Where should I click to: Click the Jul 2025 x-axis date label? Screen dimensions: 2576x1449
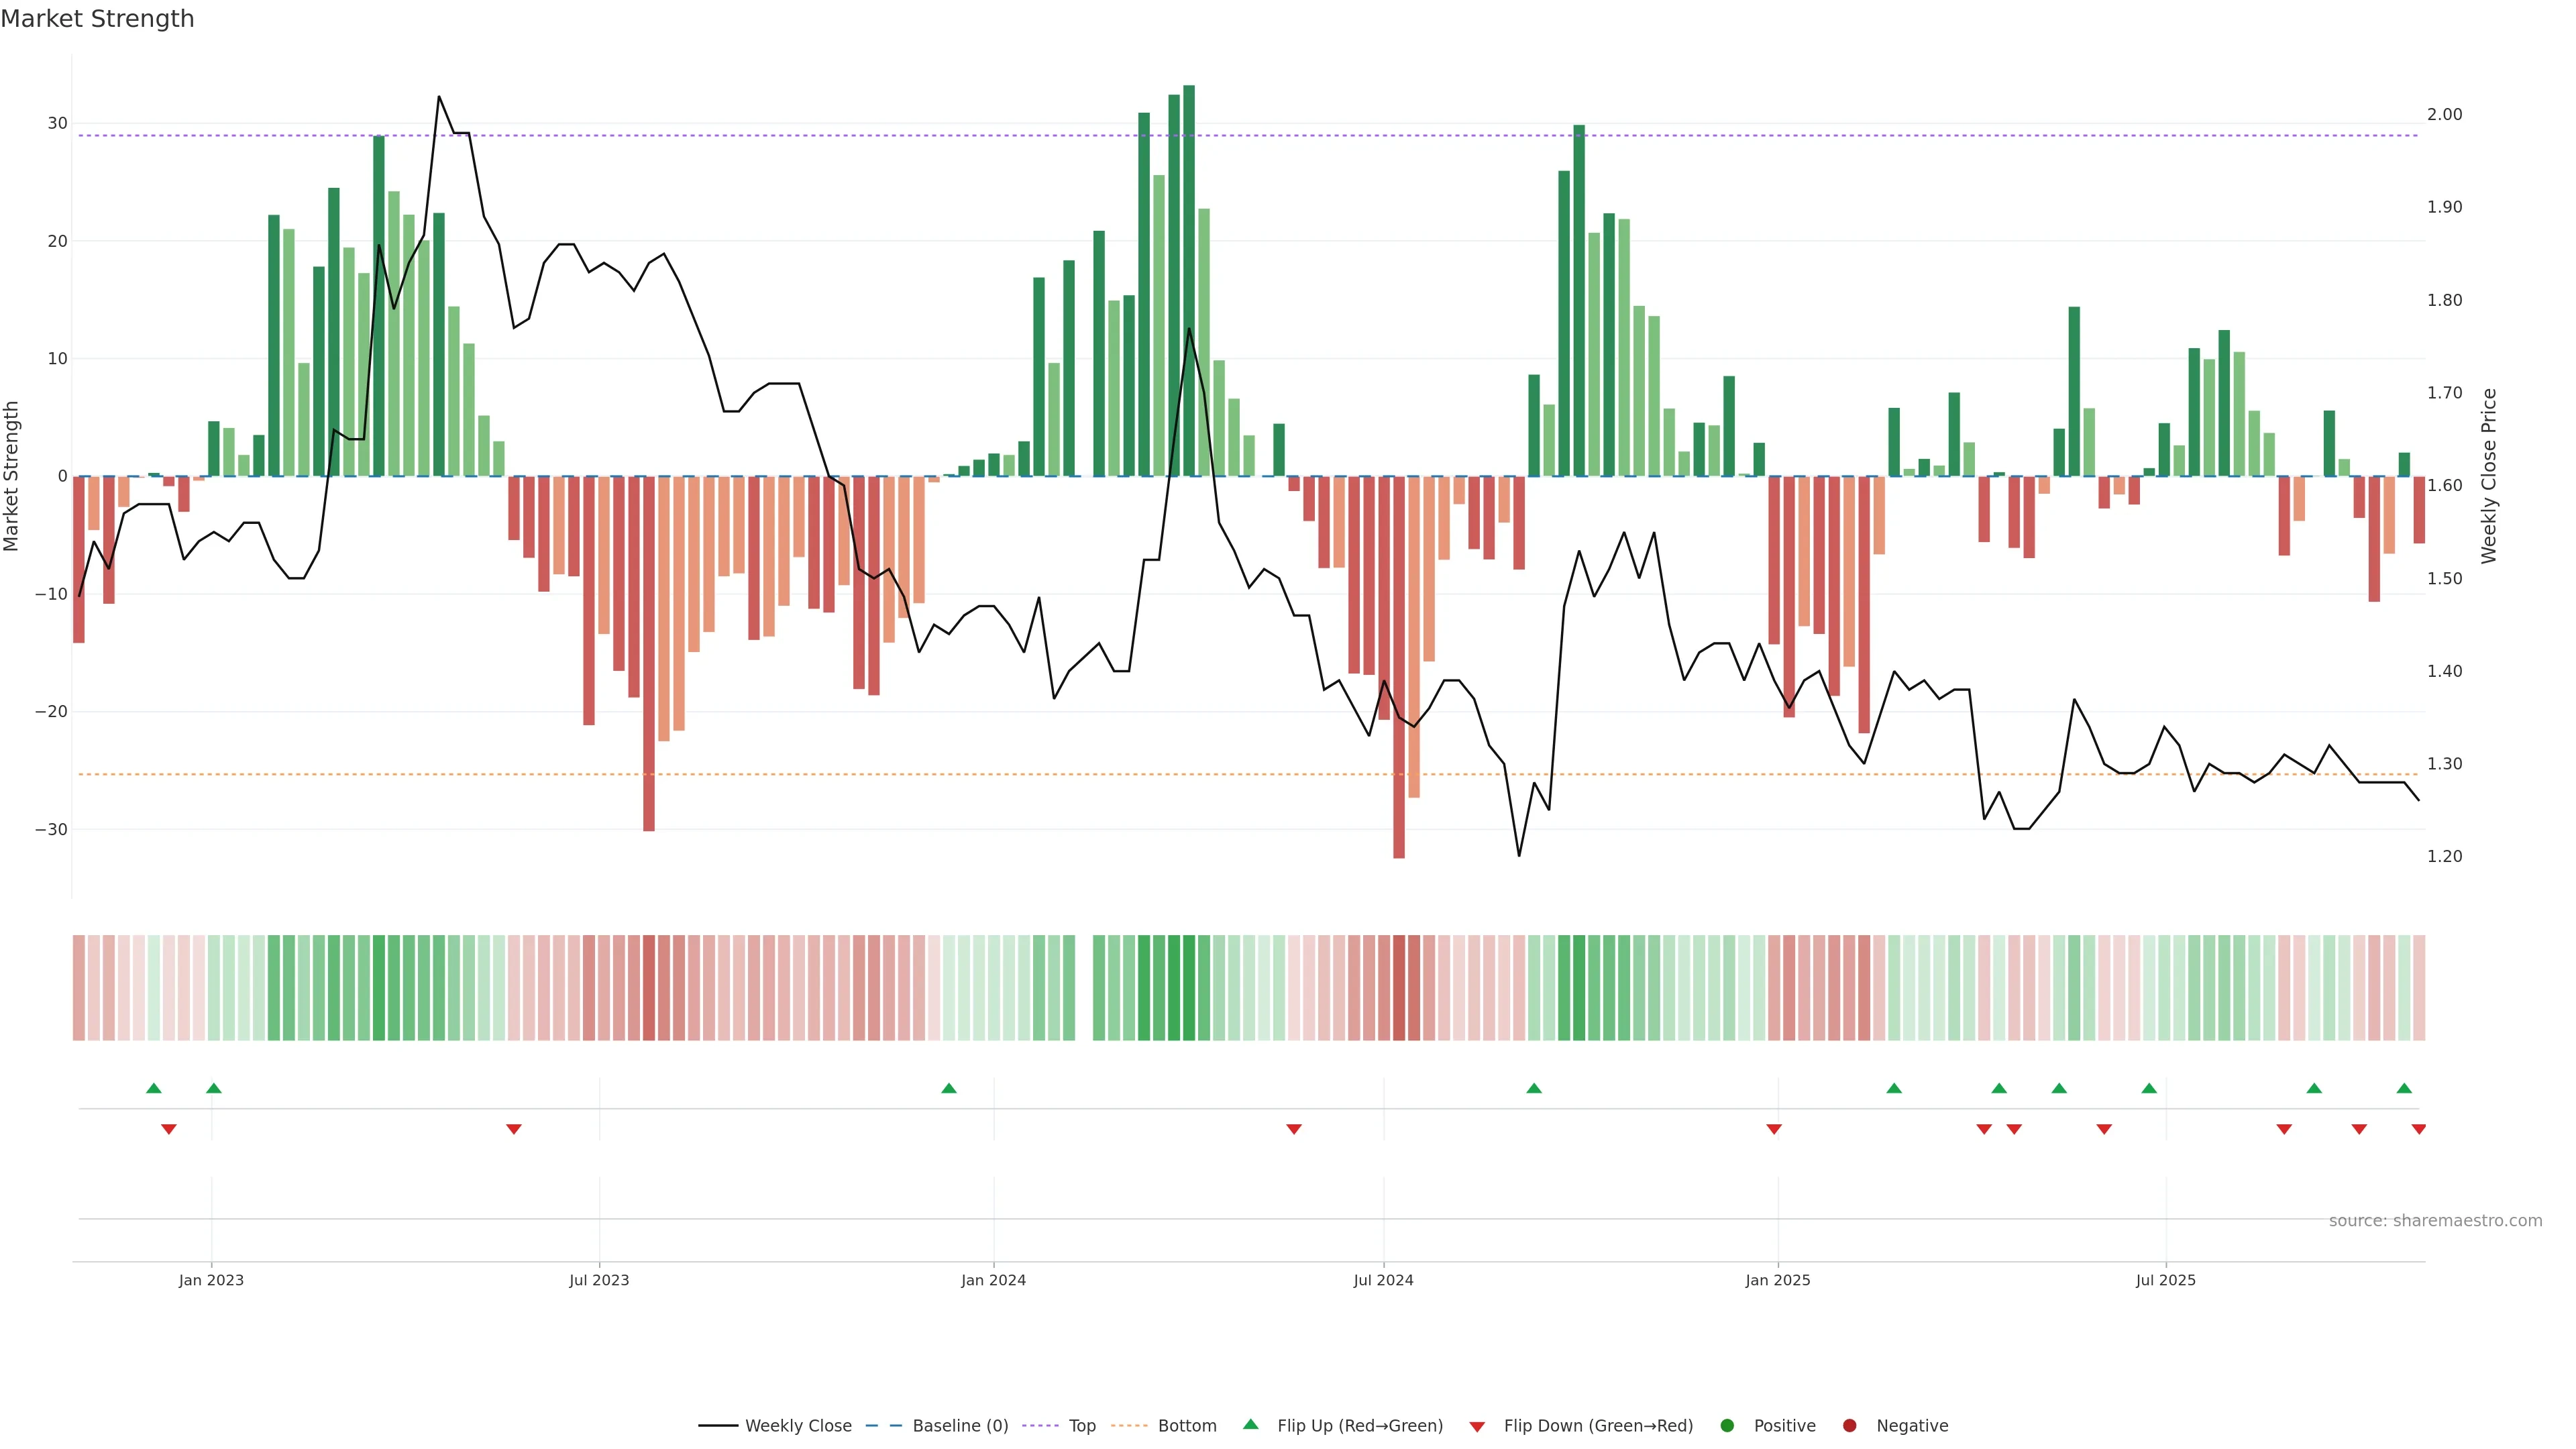2165,1280
